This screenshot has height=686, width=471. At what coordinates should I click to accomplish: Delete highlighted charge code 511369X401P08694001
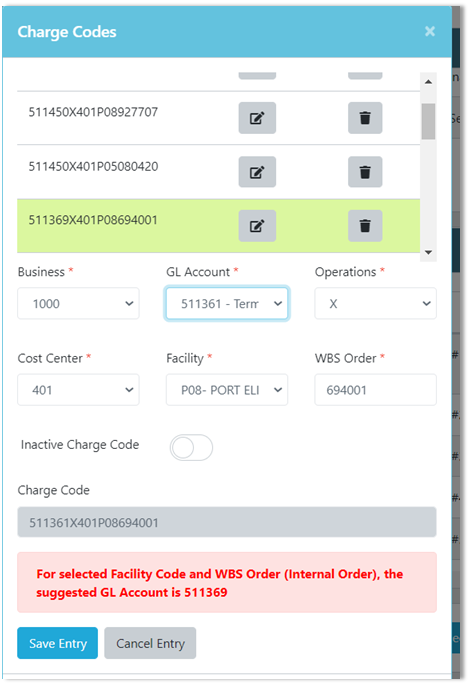tap(365, 226)
